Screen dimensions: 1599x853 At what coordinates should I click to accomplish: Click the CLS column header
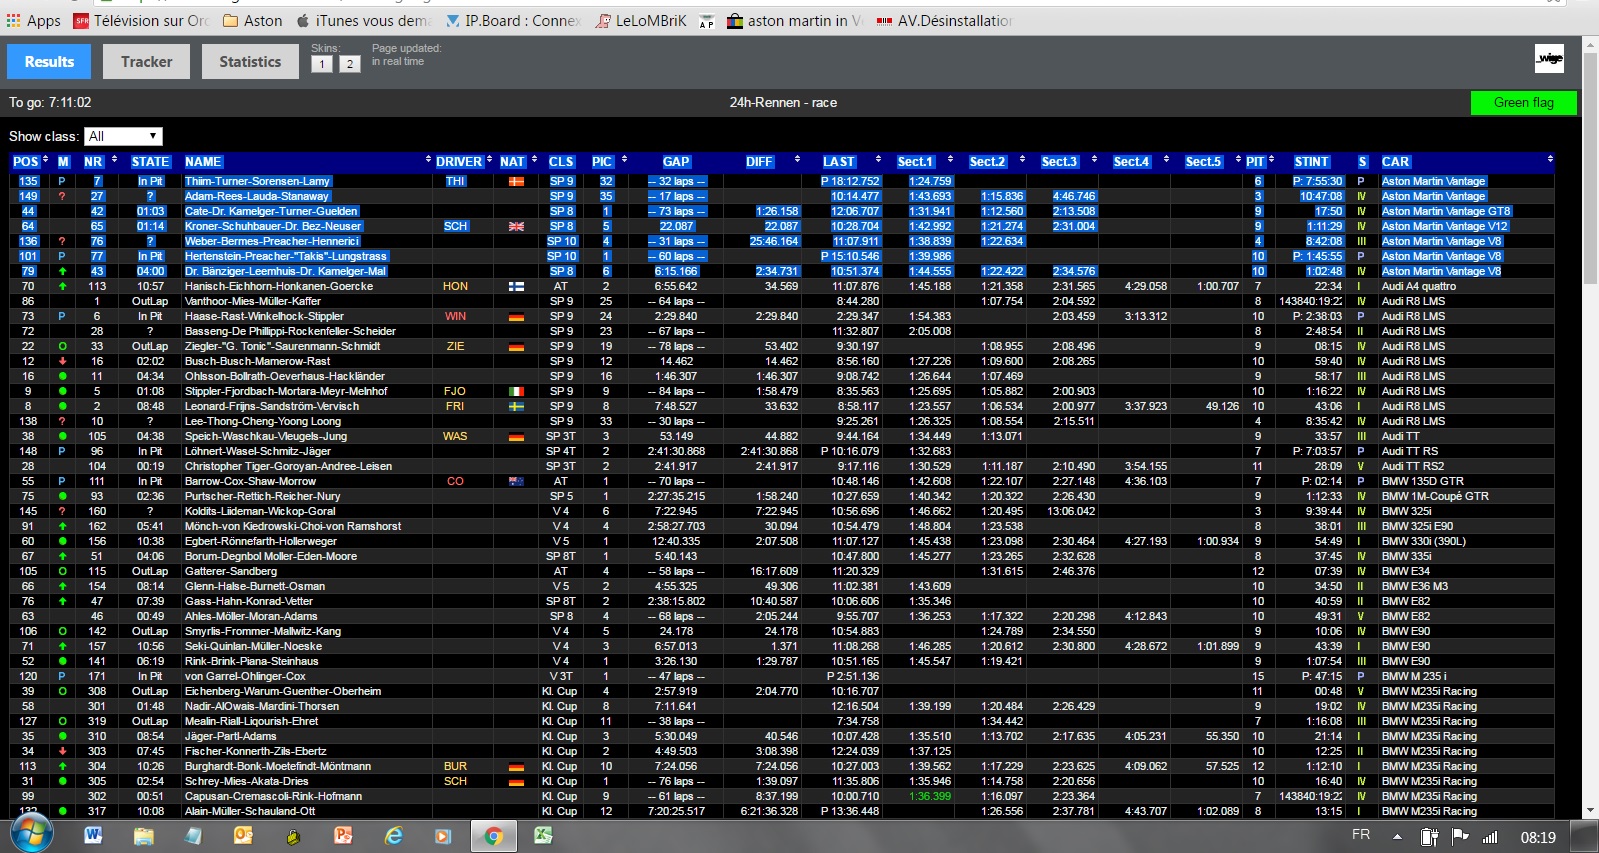(561, 161)
